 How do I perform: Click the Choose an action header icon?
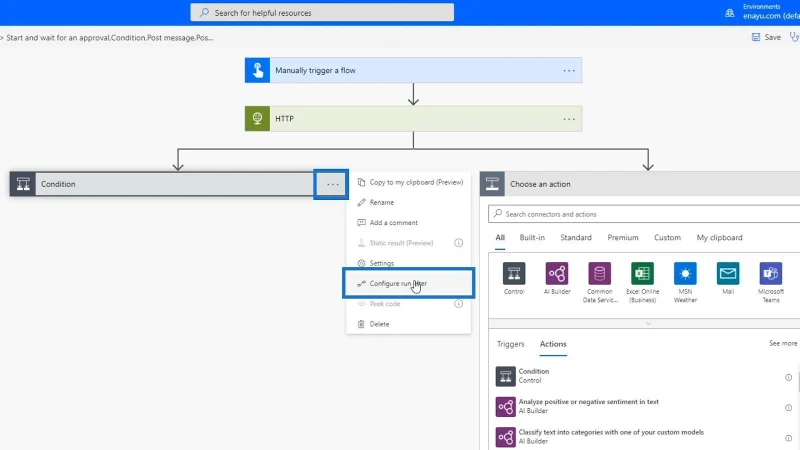point(492,184)
